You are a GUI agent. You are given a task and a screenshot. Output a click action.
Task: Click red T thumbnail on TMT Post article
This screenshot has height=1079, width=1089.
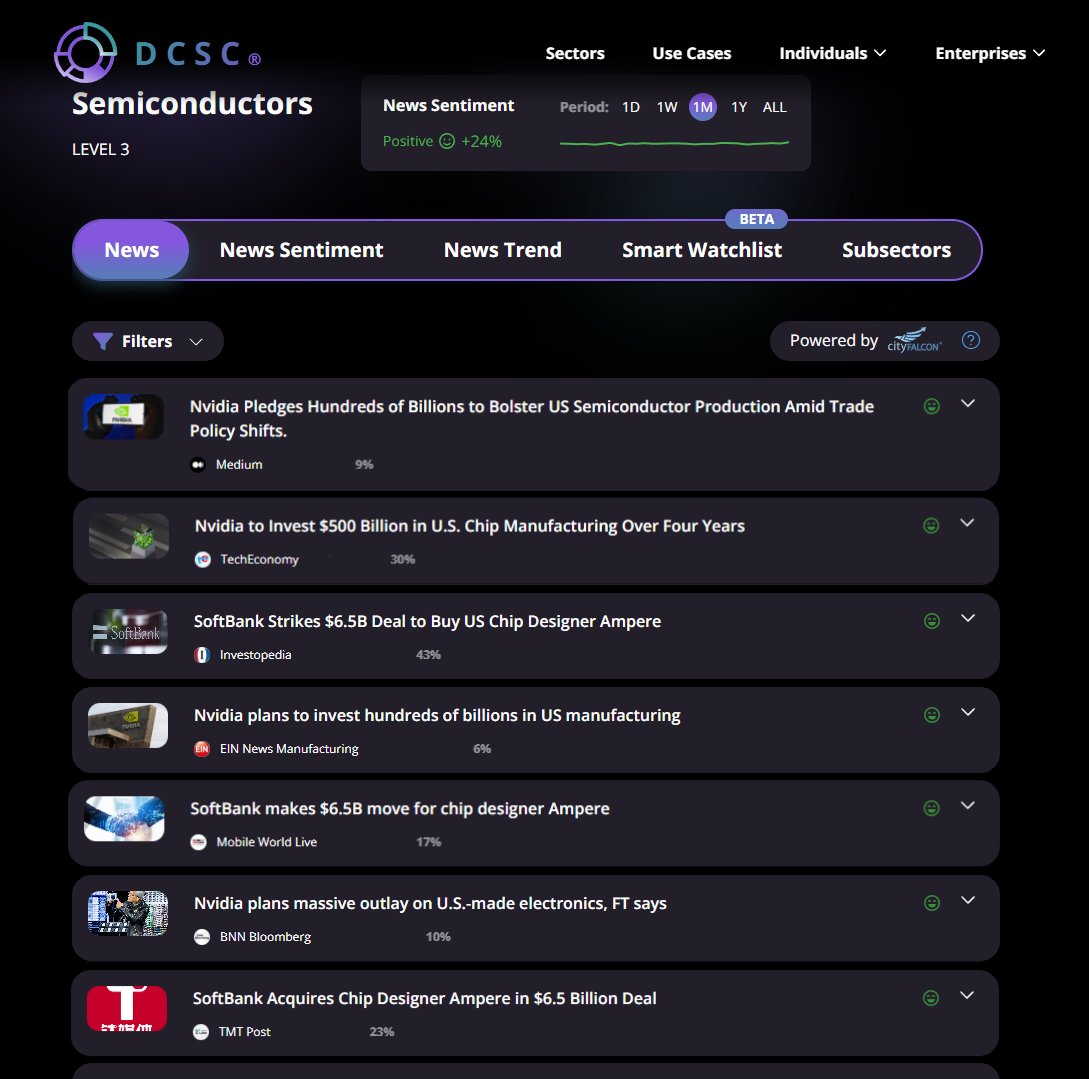pyautogui.click(x=127, y=1008)
